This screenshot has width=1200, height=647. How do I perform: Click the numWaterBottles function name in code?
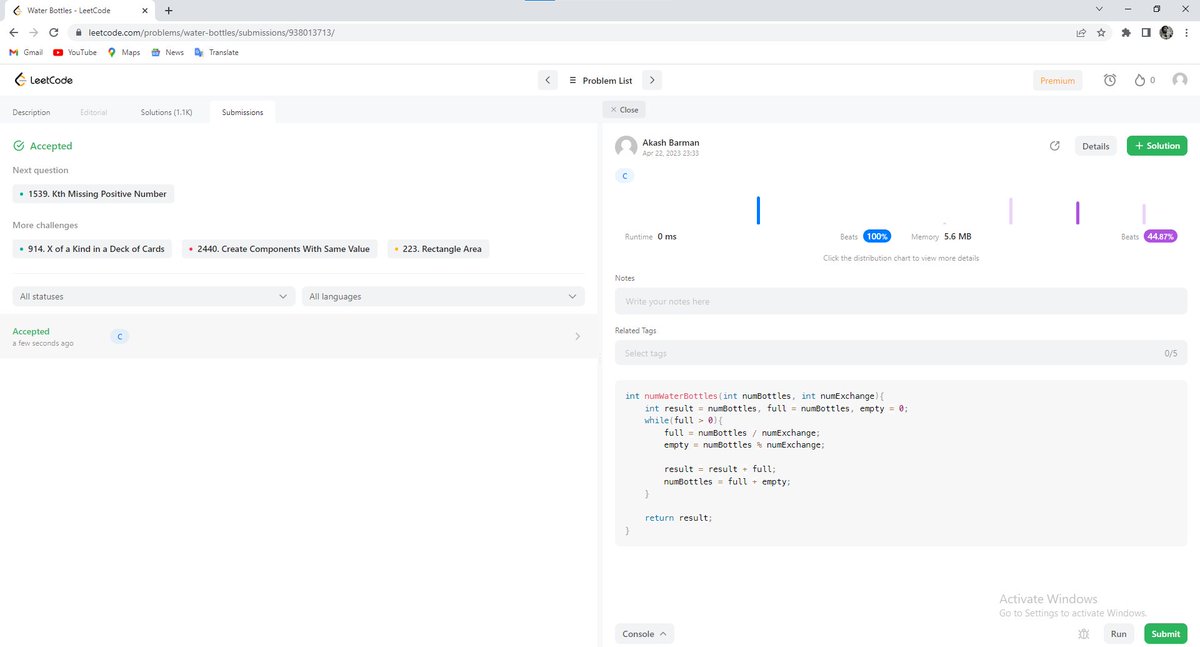point(681,396)
